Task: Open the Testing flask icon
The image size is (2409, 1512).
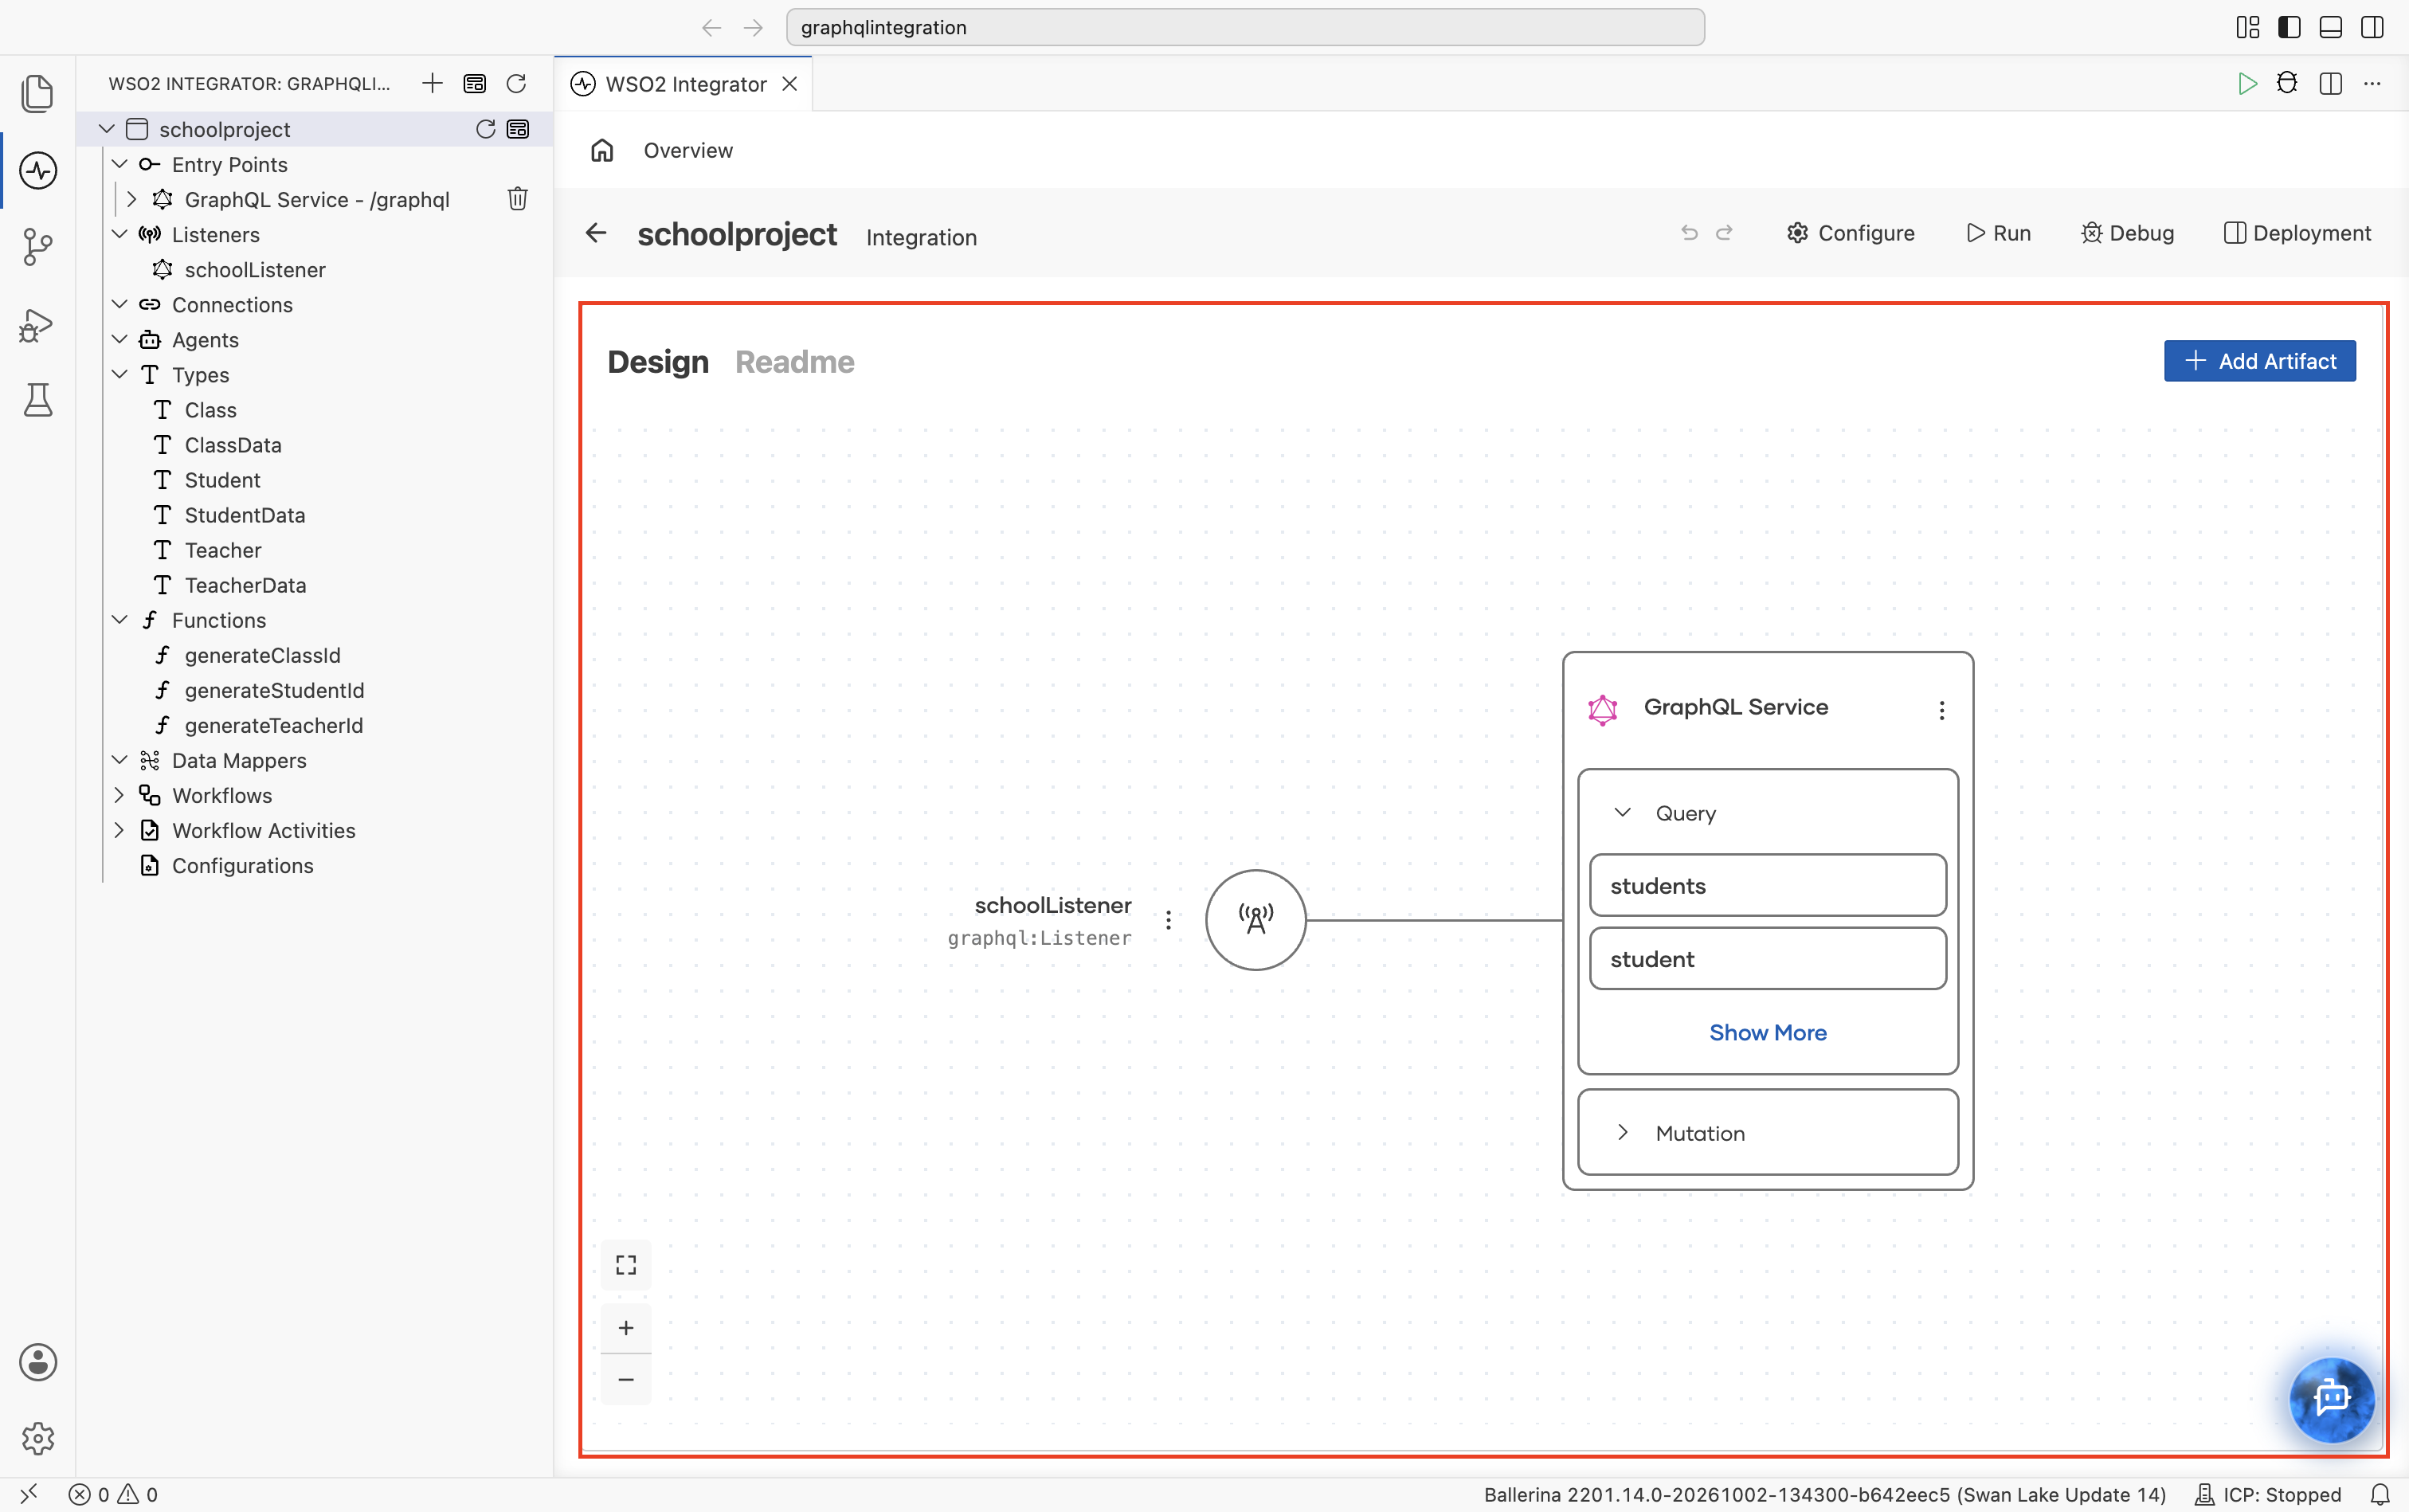Action: click(38, 400)
